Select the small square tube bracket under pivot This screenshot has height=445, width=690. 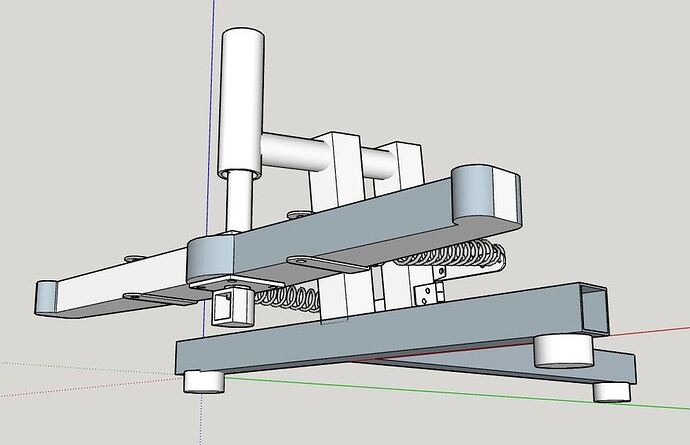233,306
